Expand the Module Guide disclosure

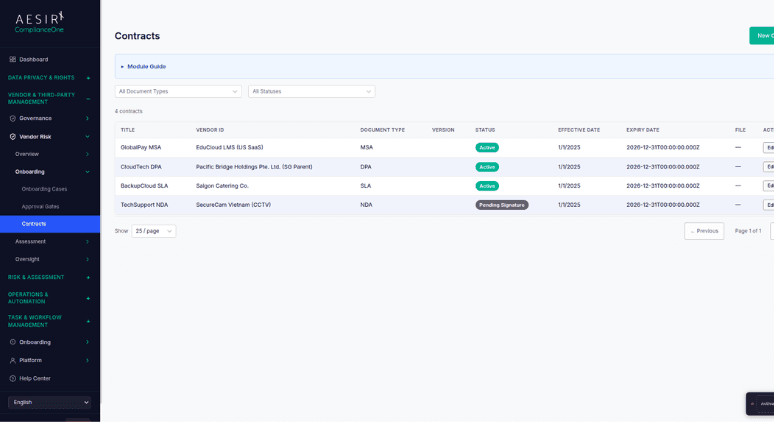tap(143, 67)
